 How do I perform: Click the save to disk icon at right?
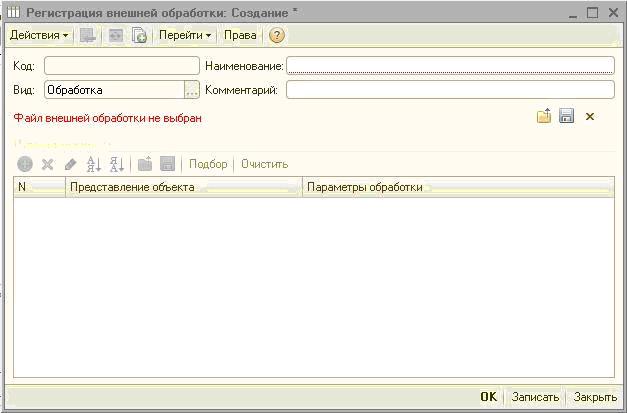pos(566,117)
